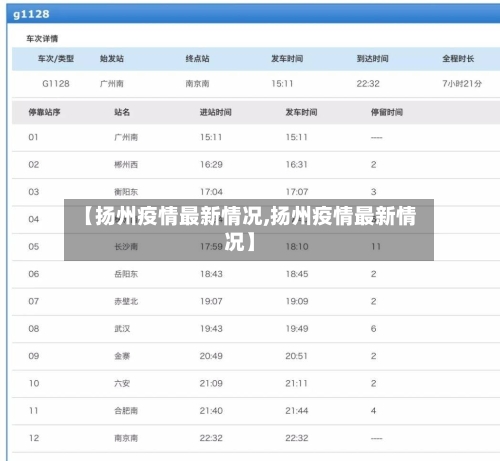Select stay duration 3 in row 03
This screenshot has width=500, height=461.
tap(374, 192)
